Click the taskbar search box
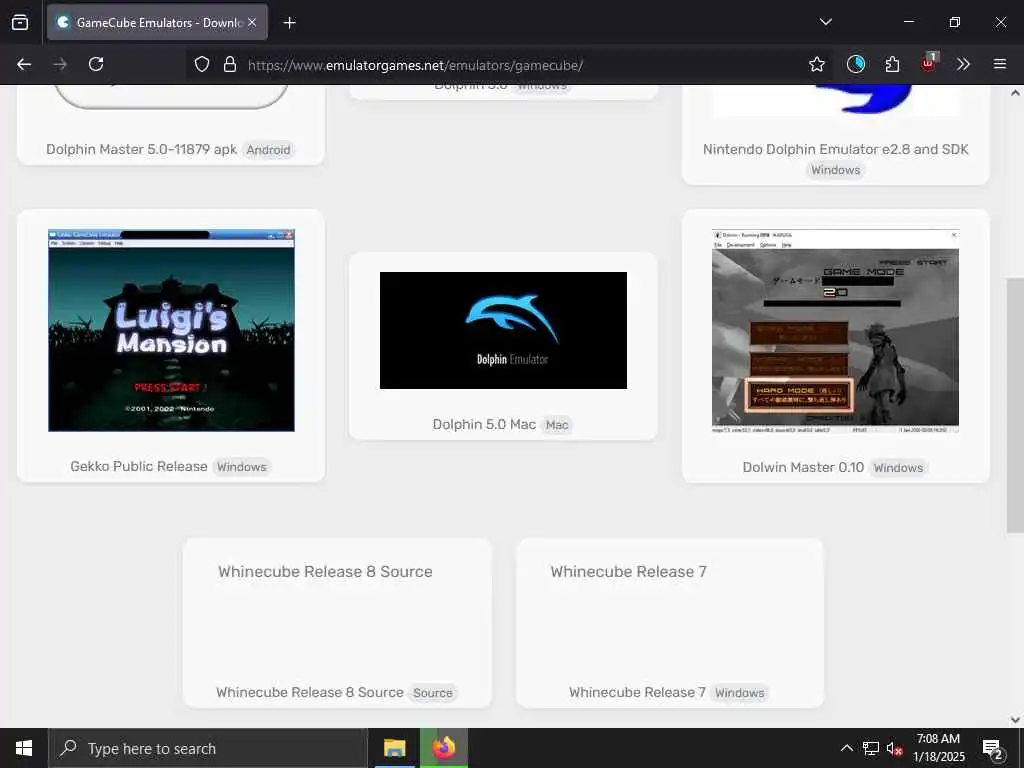 [208, 748]
